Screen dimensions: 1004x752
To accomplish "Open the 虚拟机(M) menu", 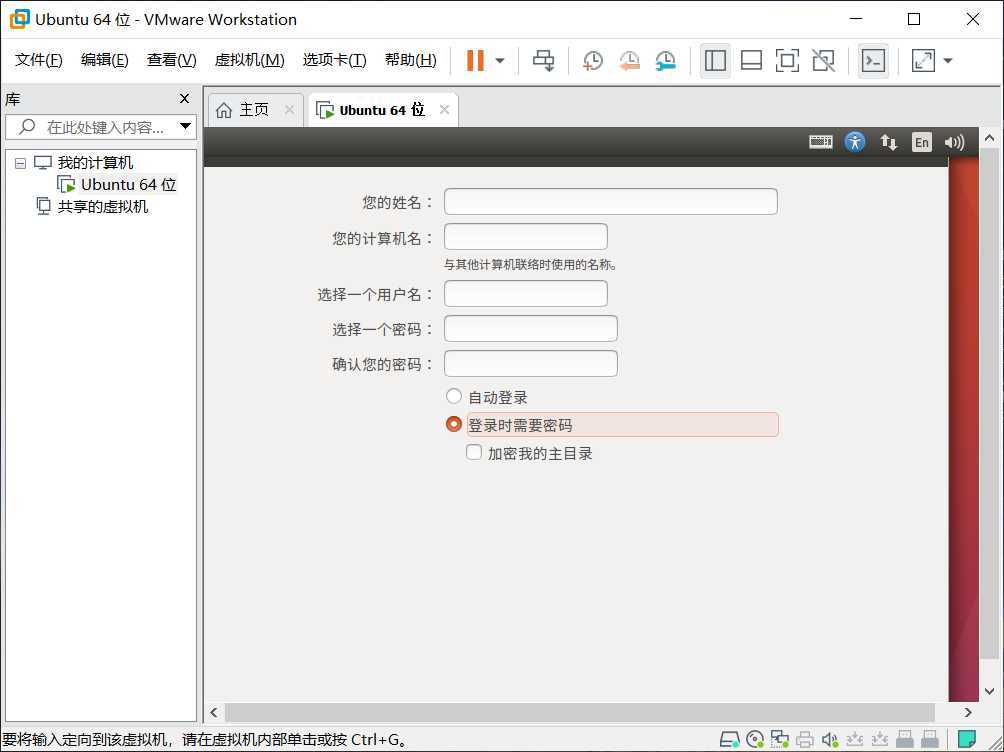I will 249,60.
